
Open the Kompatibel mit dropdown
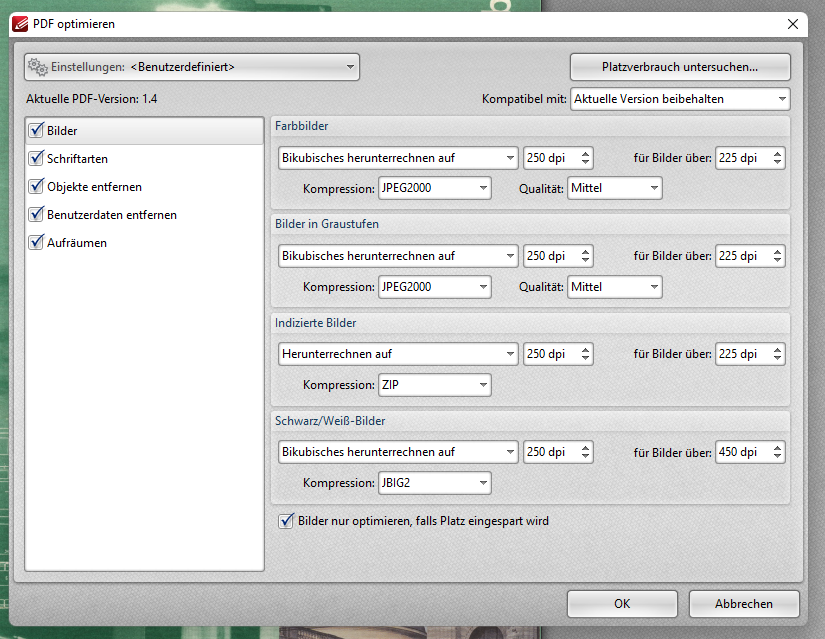coord(680,99)
